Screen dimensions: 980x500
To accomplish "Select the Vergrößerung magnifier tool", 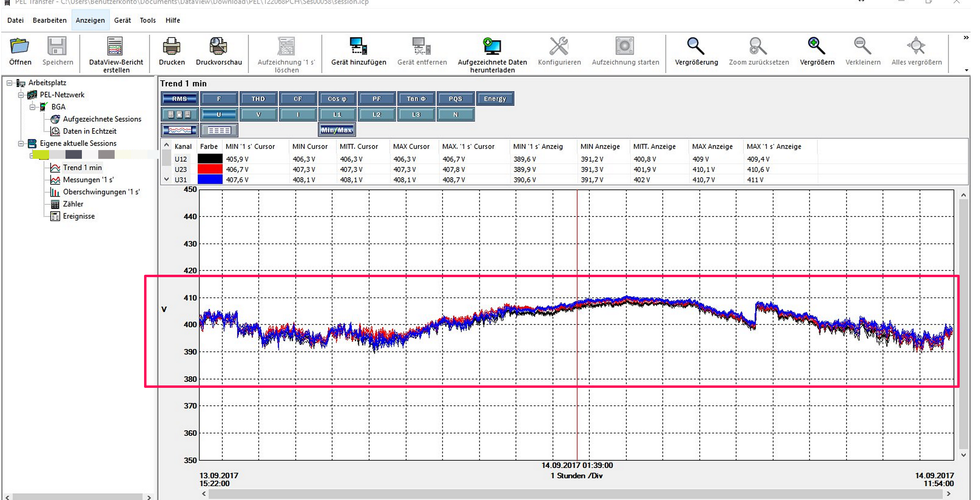I will click(695, 46).
